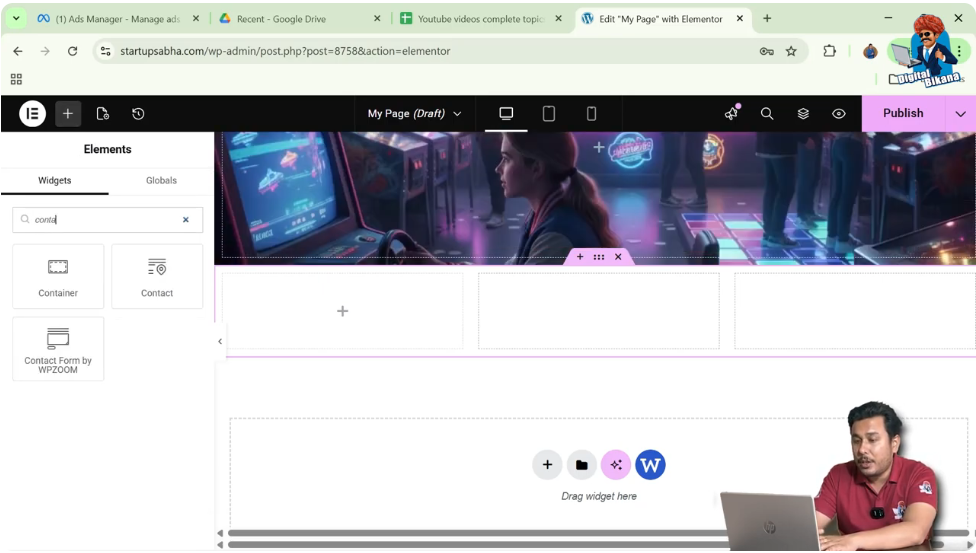Open the My Page (Draft) dropdown
Image resolution: width=976 pixels, height=553 pixels.
point(414,113)
